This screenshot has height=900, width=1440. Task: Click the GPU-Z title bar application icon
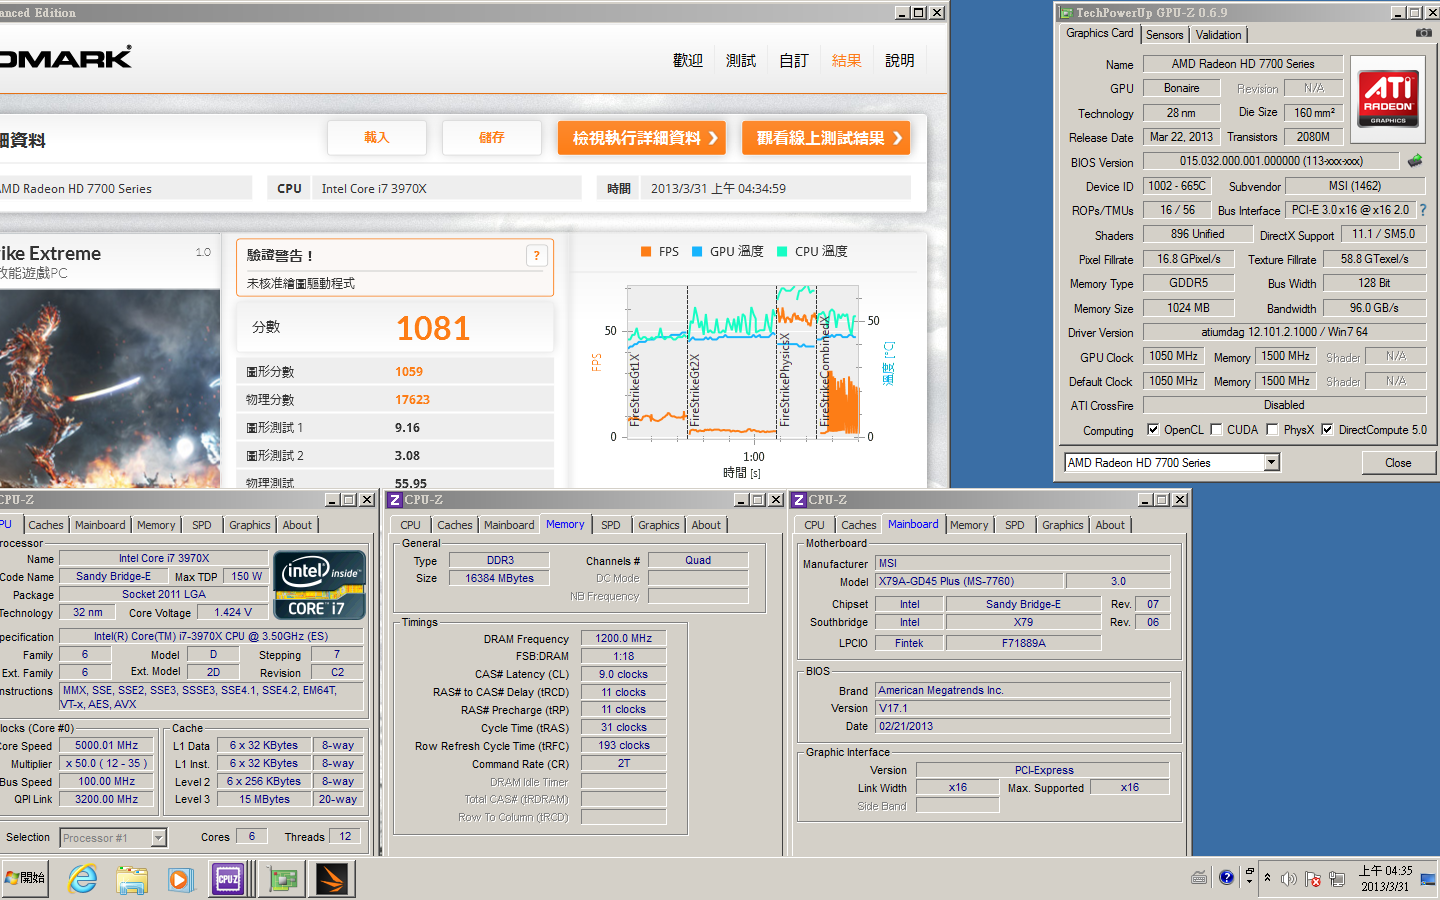(x=1066, y=13)
